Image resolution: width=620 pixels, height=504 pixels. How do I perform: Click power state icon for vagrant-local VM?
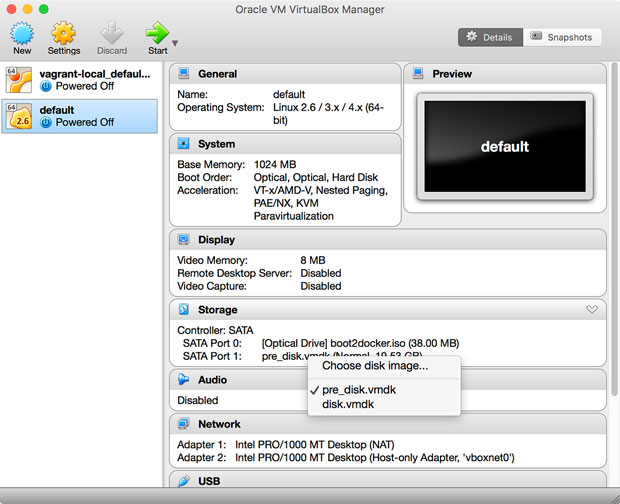(46, 86)
